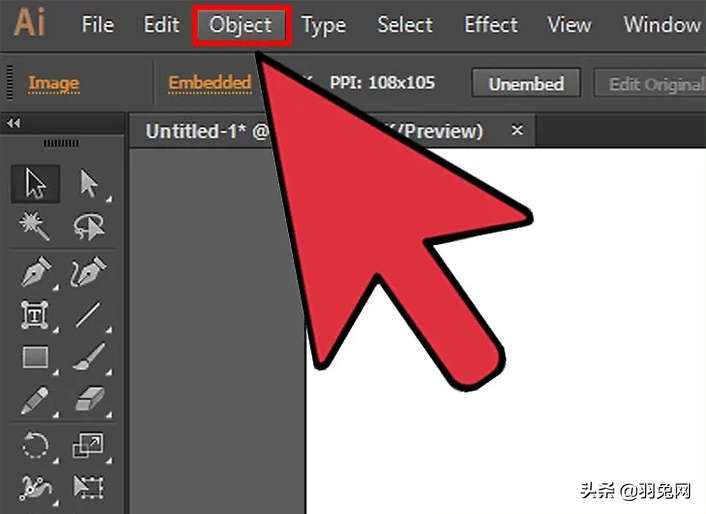Select the Direct Selection tool
This screenshot has width=706, height=514.
(x=89, y=184)
